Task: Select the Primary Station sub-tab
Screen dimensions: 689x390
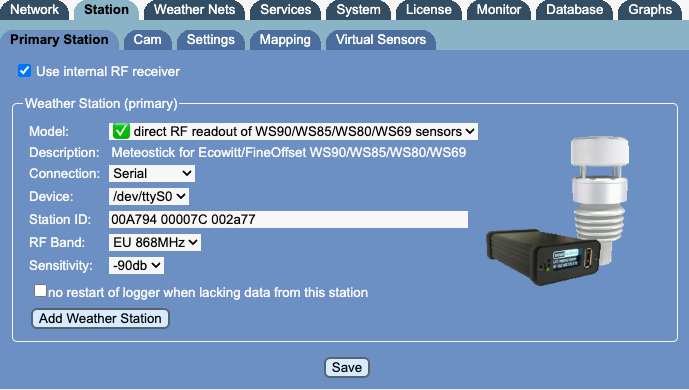Action: (x=59, y=40)
